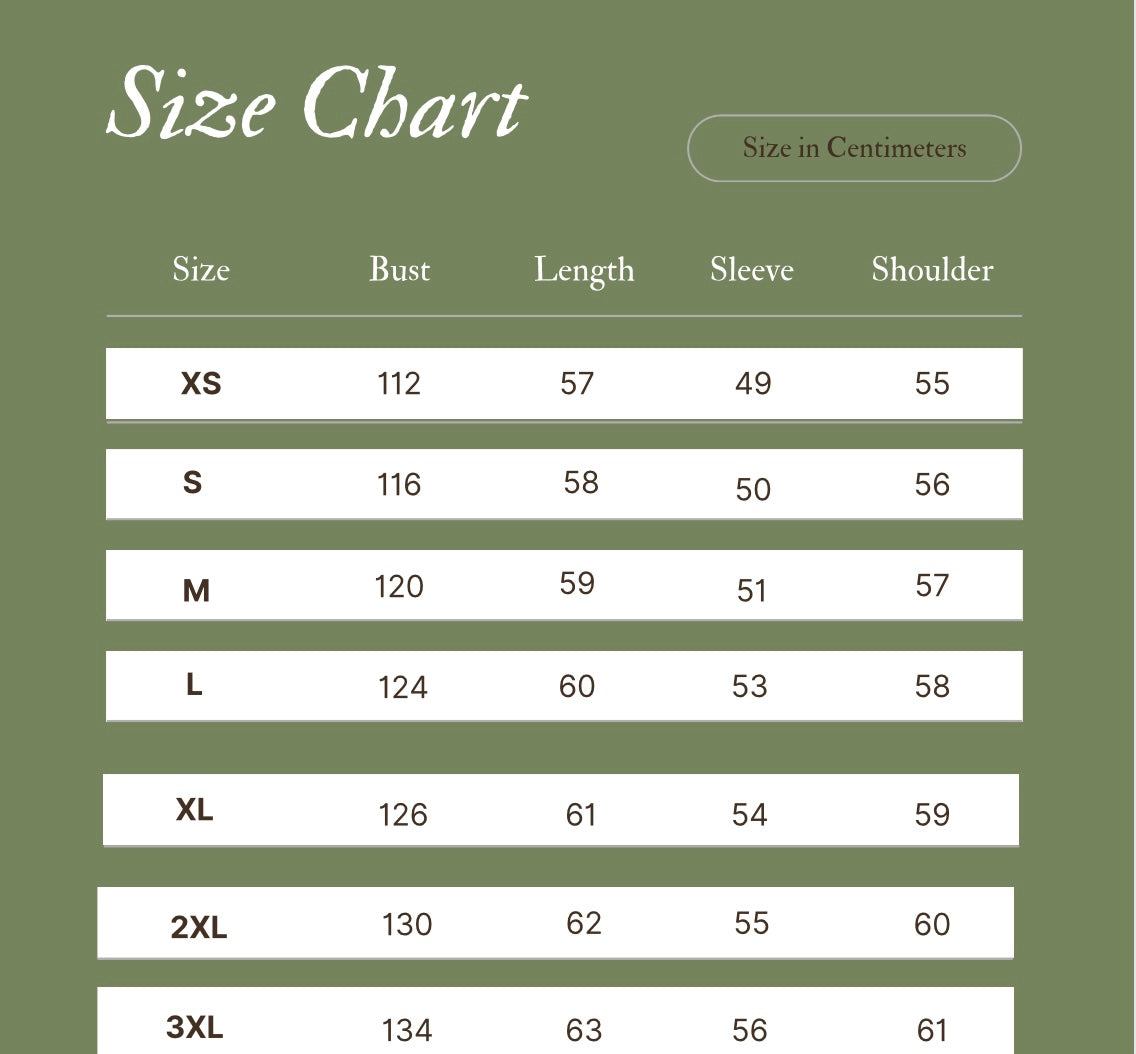The image size is (1136, 1054).
Task: Click bust value 112 for XS
Action: point(399,384)
